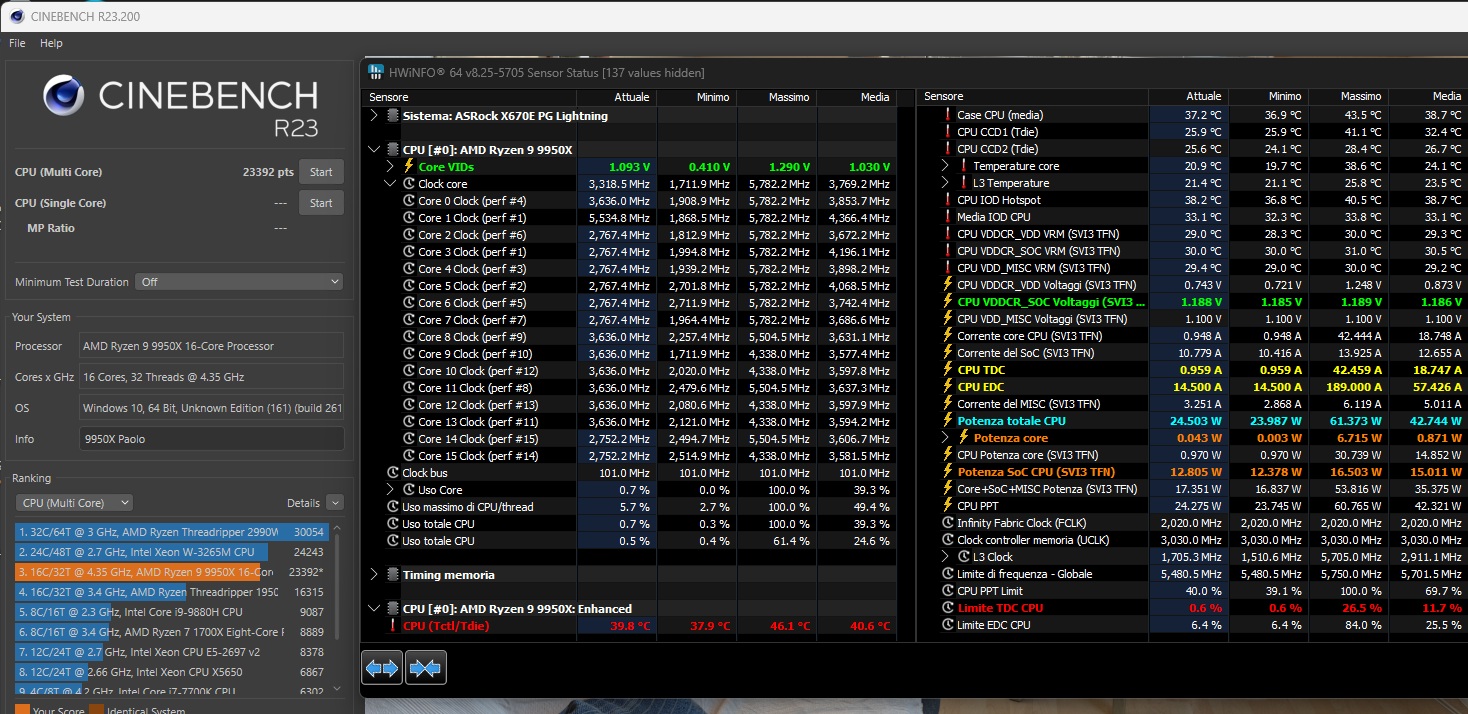This screenshot has height=714, width=1468.
Task: Expand the Potenza core node
Action: 946,438
